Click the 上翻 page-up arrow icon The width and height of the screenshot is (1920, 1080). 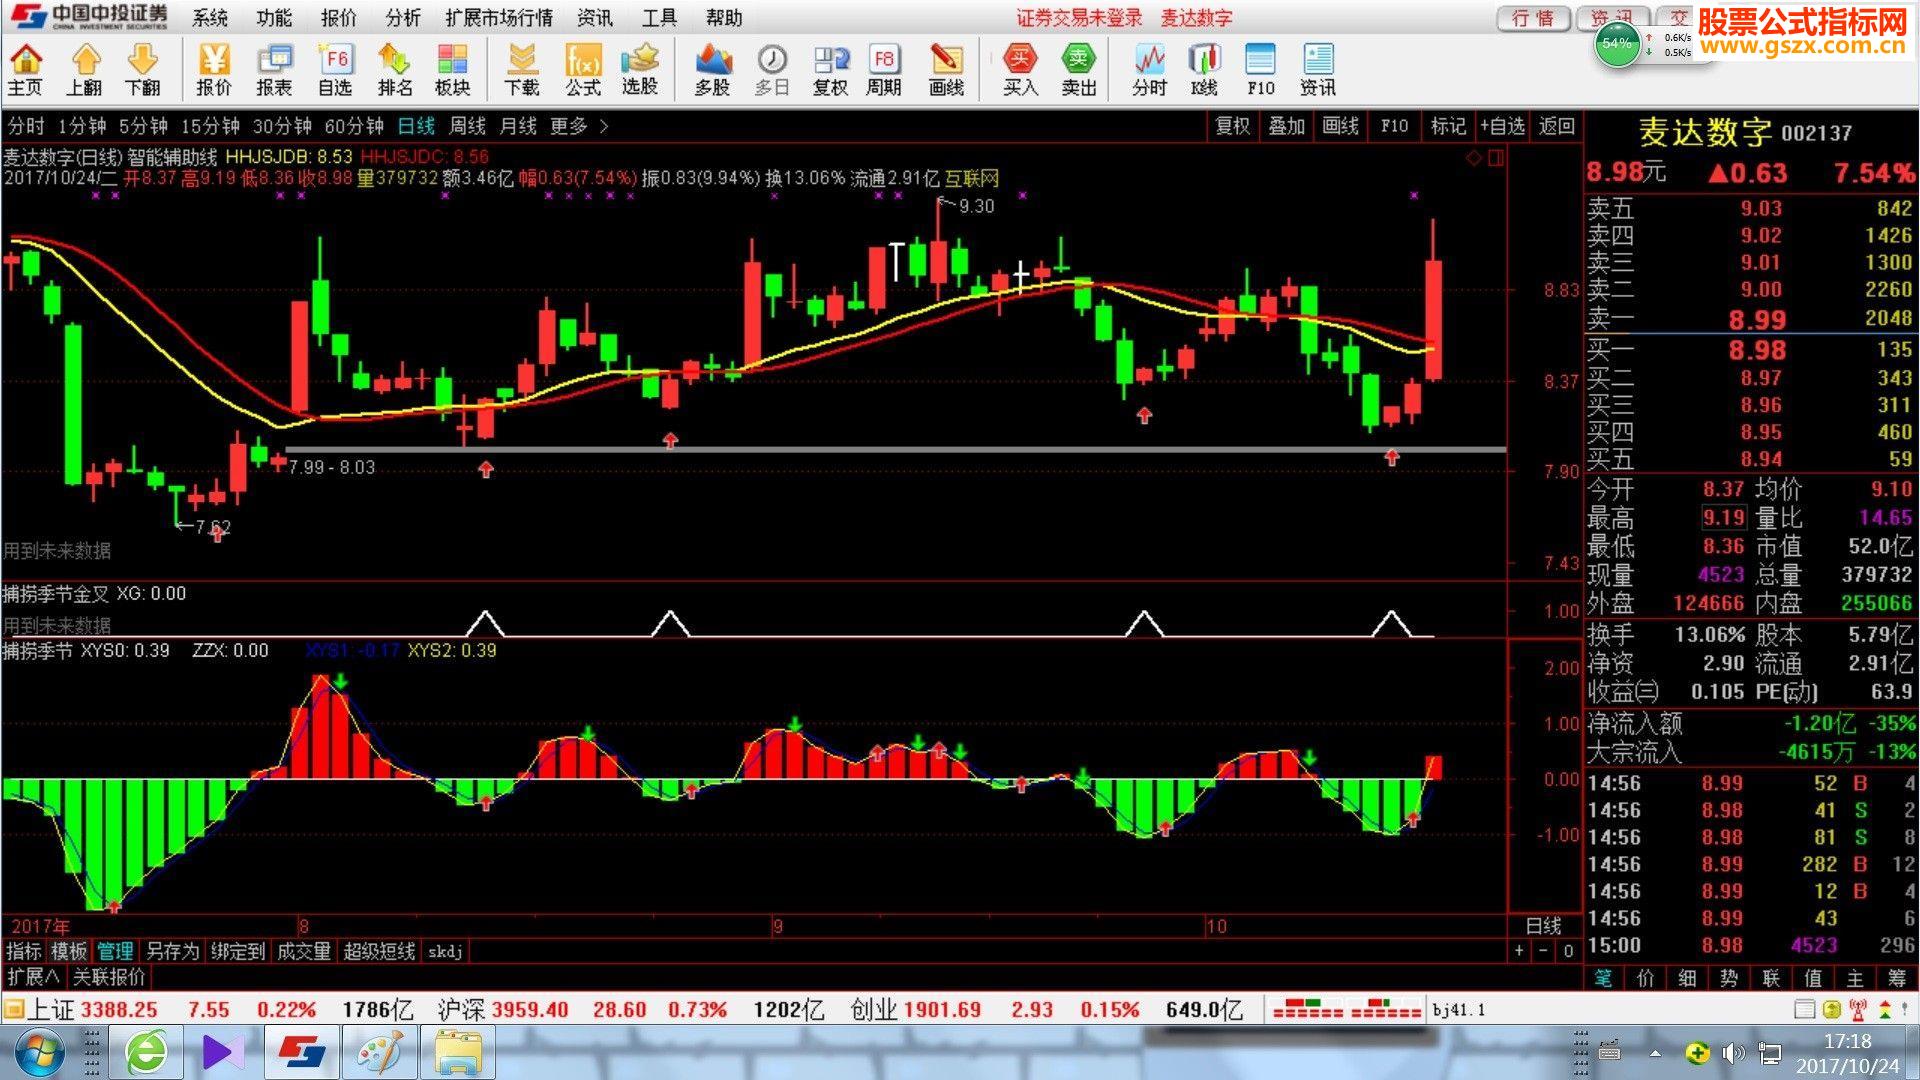tap(85, 70)
